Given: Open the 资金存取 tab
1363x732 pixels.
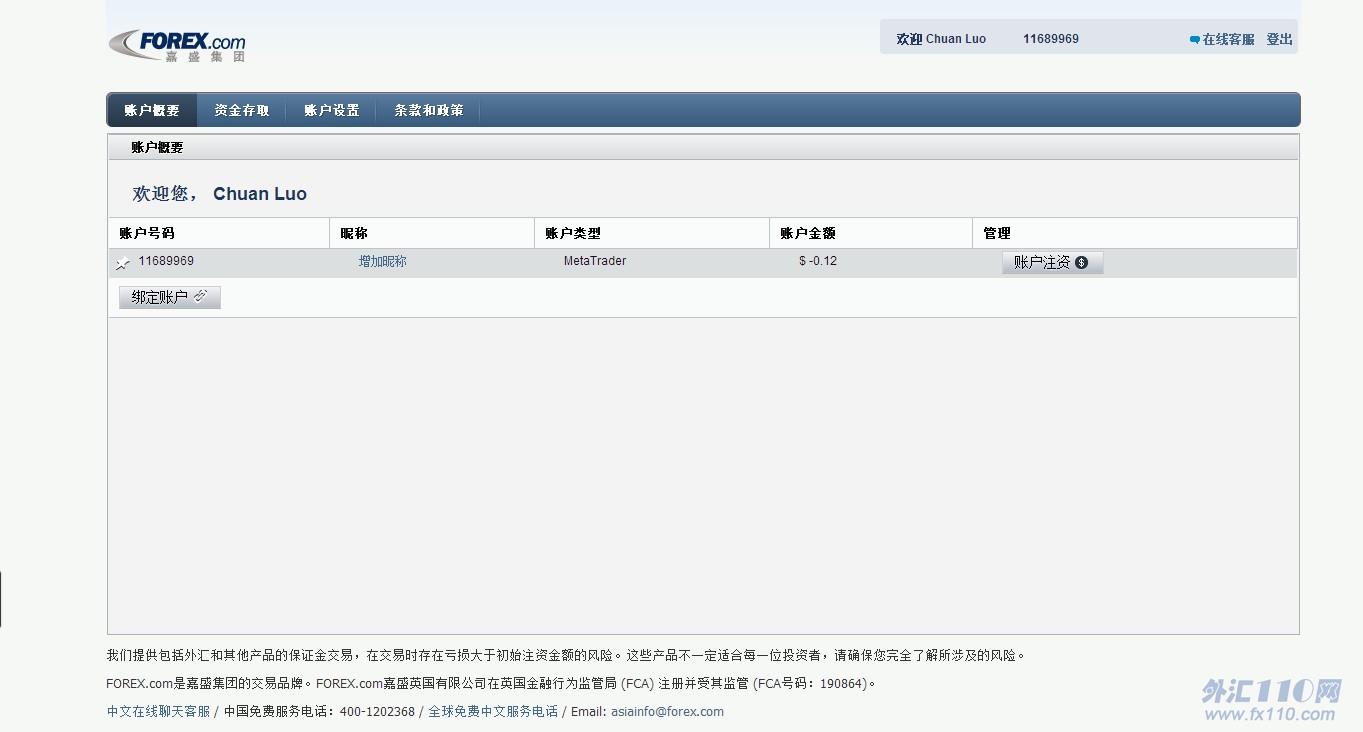Looking at the screenshot, I should 242,110.
